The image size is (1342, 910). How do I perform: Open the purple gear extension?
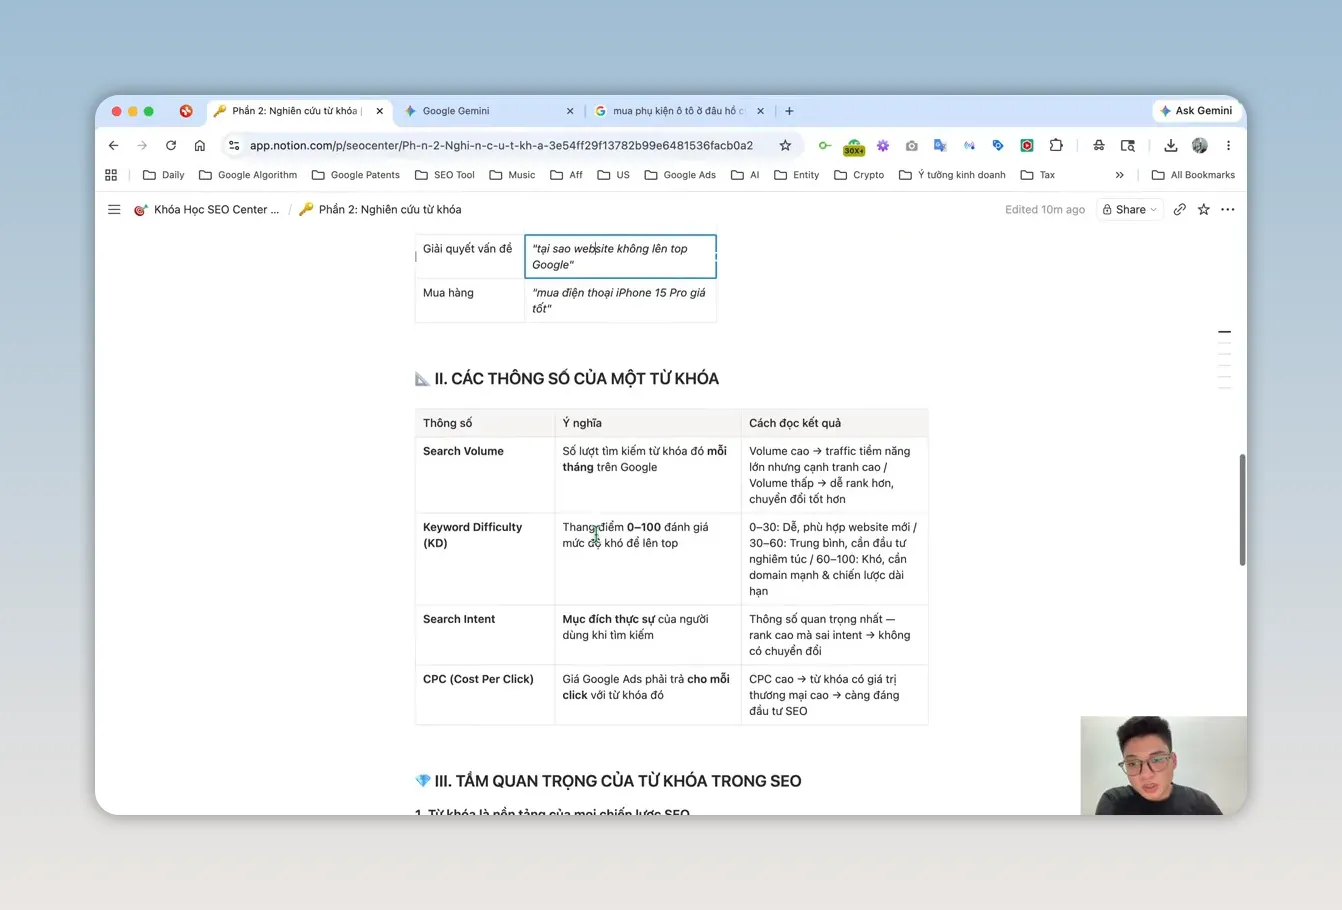(x=883, y=145)
